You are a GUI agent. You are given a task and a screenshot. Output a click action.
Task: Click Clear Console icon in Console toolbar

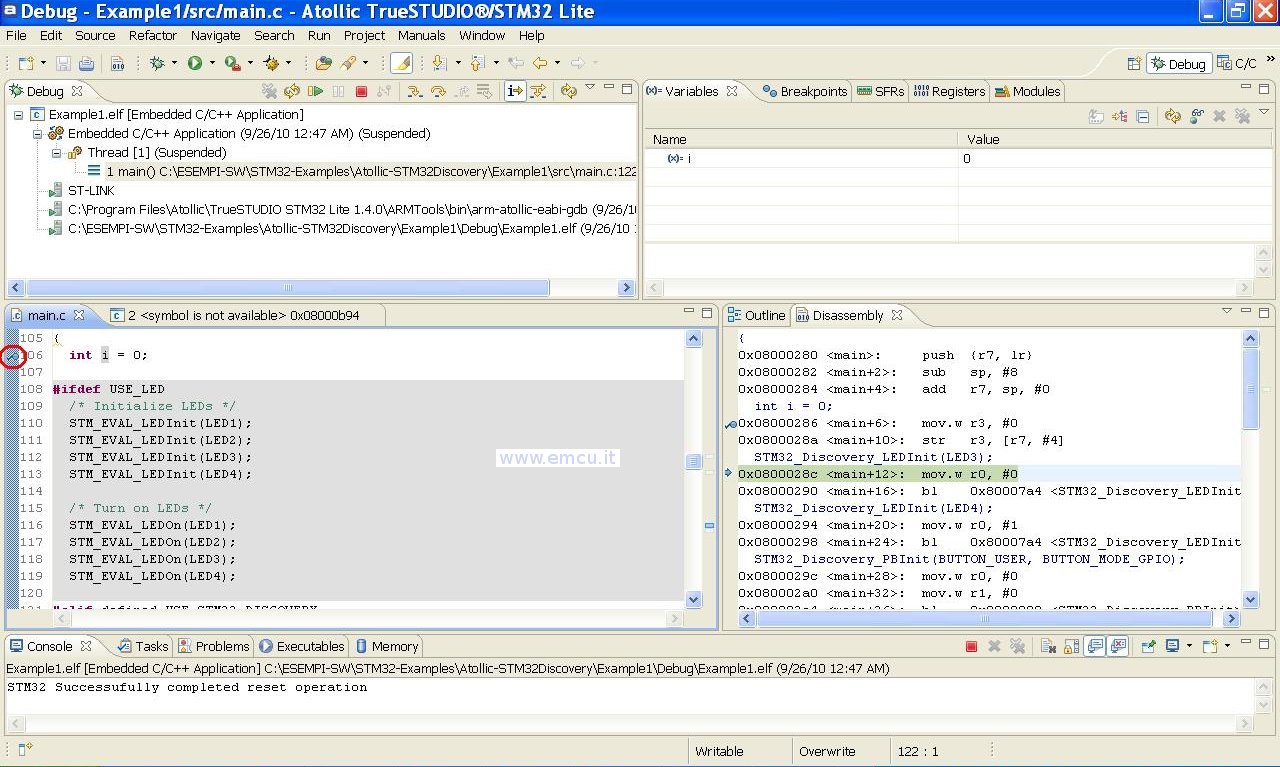(1049, 646)
